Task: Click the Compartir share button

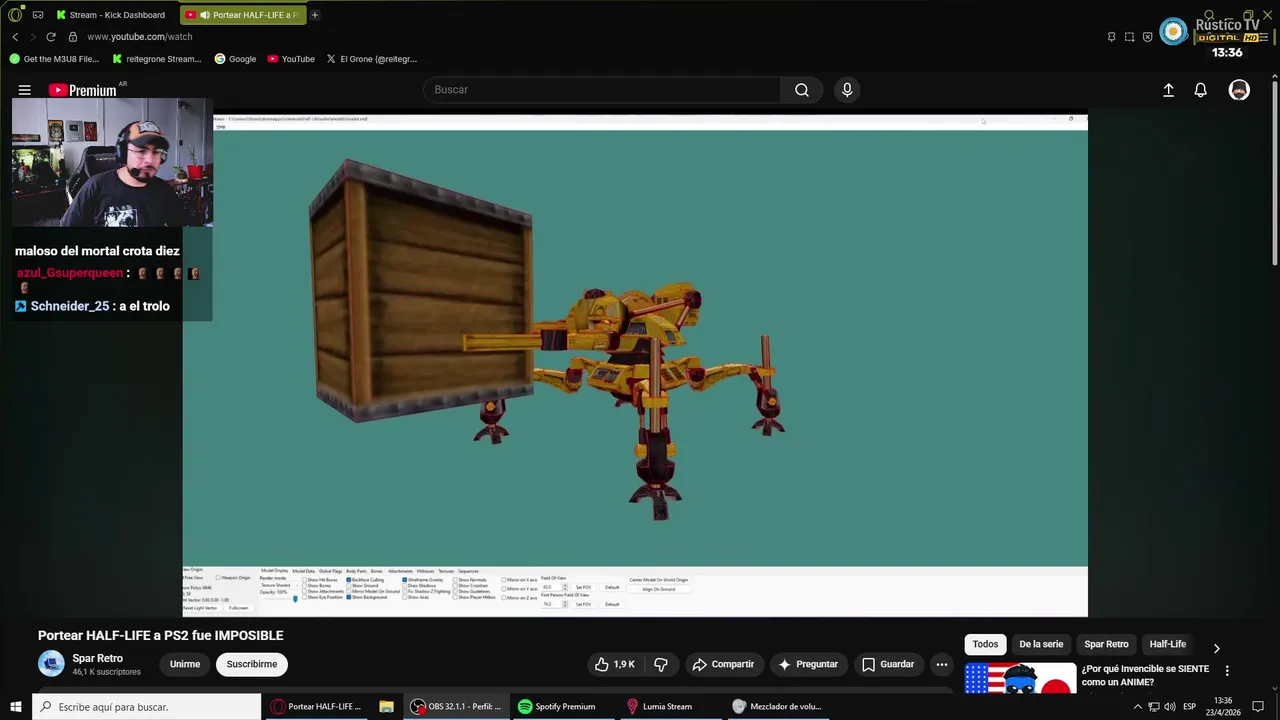Action: [723, 664]
